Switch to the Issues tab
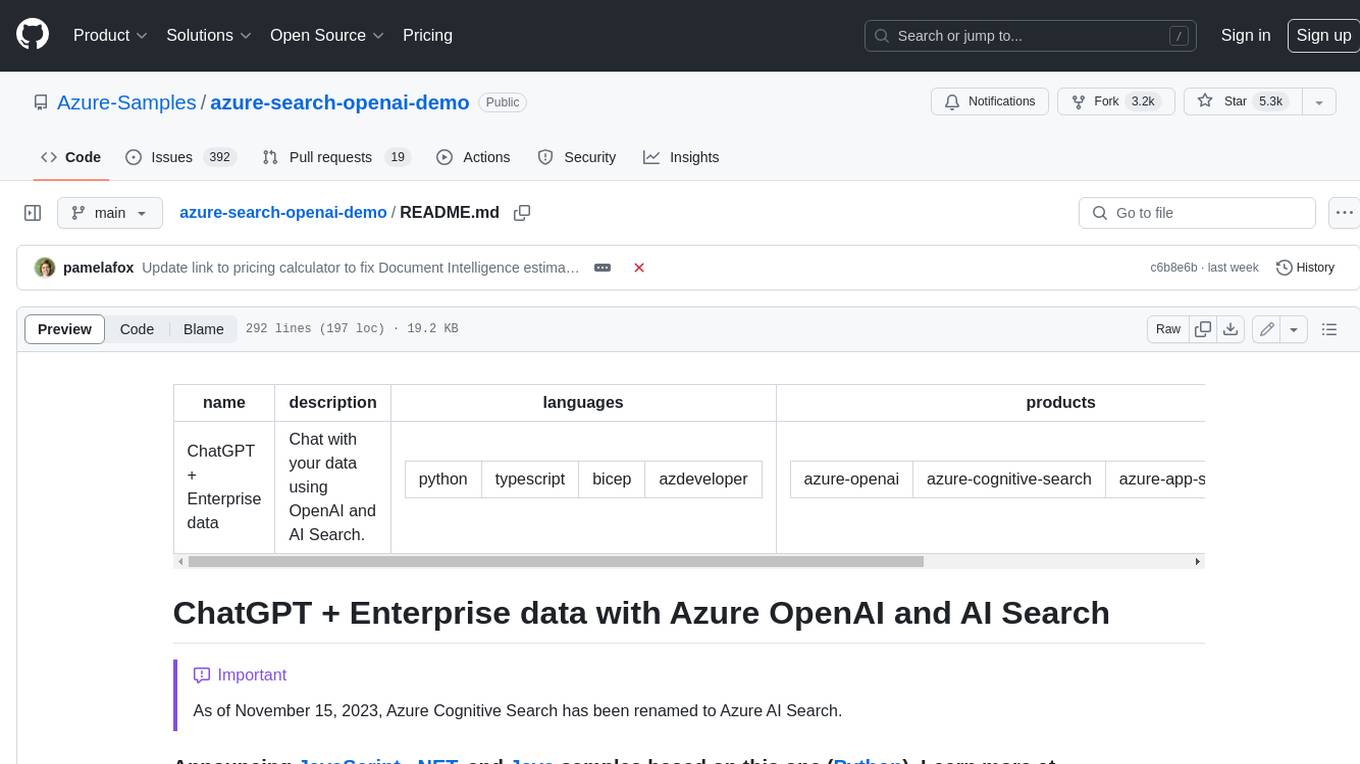 (x=180, y=157)
